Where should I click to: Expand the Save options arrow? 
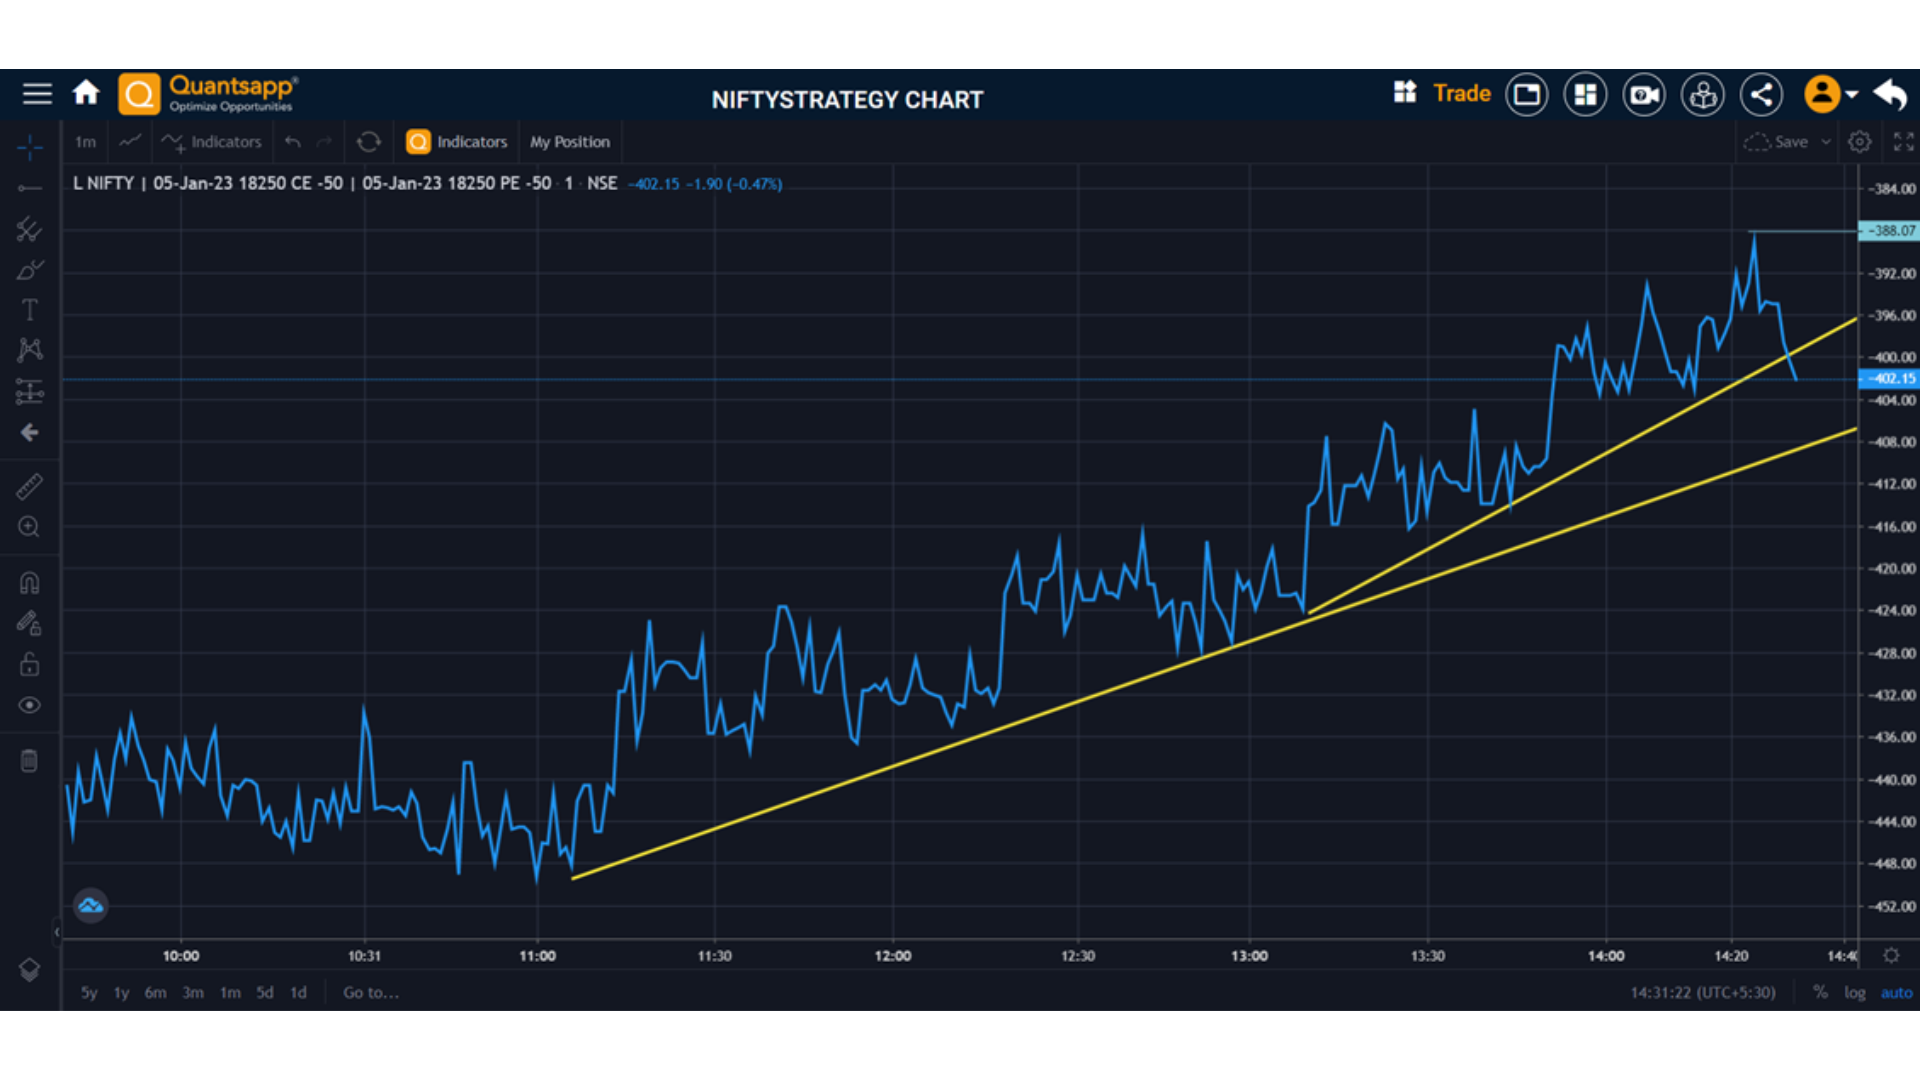[x=1826, y=142]
